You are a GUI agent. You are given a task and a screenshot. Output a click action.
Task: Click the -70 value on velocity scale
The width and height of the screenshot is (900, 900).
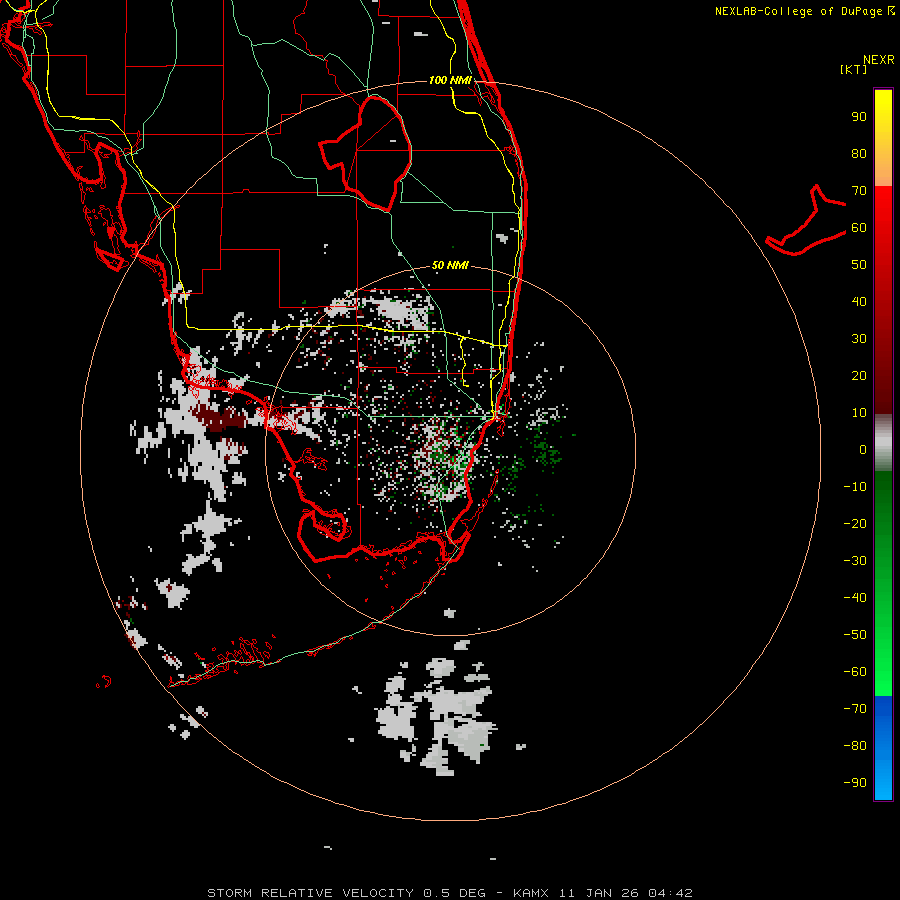(x=855, y=709)
